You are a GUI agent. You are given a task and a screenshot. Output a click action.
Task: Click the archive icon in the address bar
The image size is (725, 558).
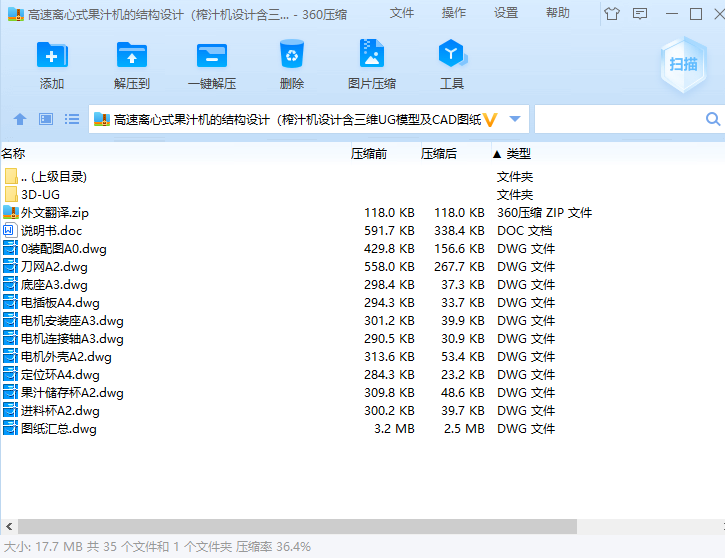point(102,119)
